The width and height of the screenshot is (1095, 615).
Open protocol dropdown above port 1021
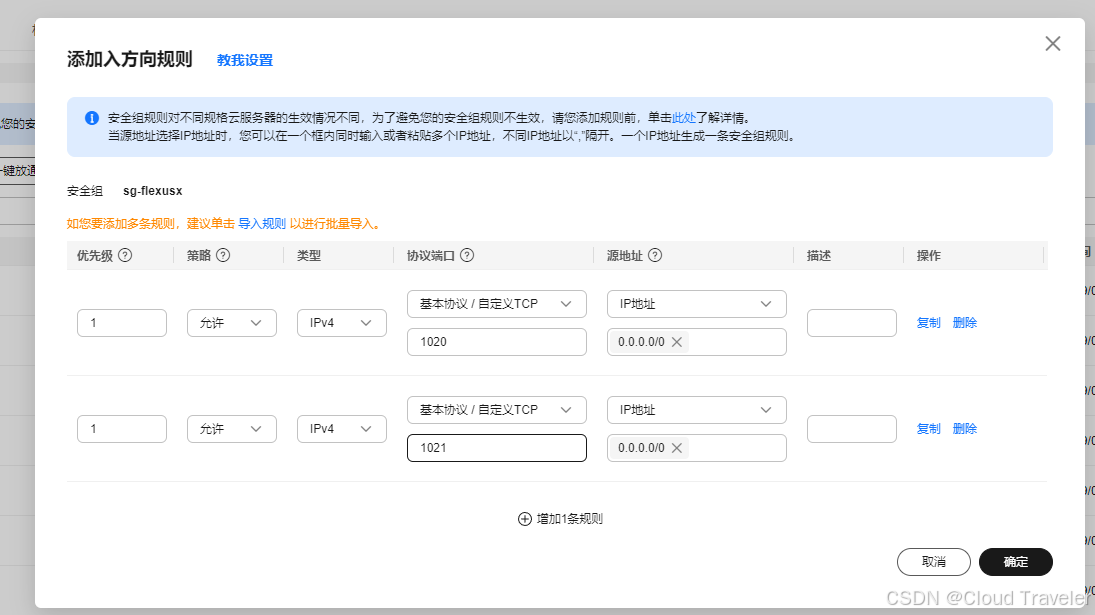pyautogui.click(x=497, y=410)
